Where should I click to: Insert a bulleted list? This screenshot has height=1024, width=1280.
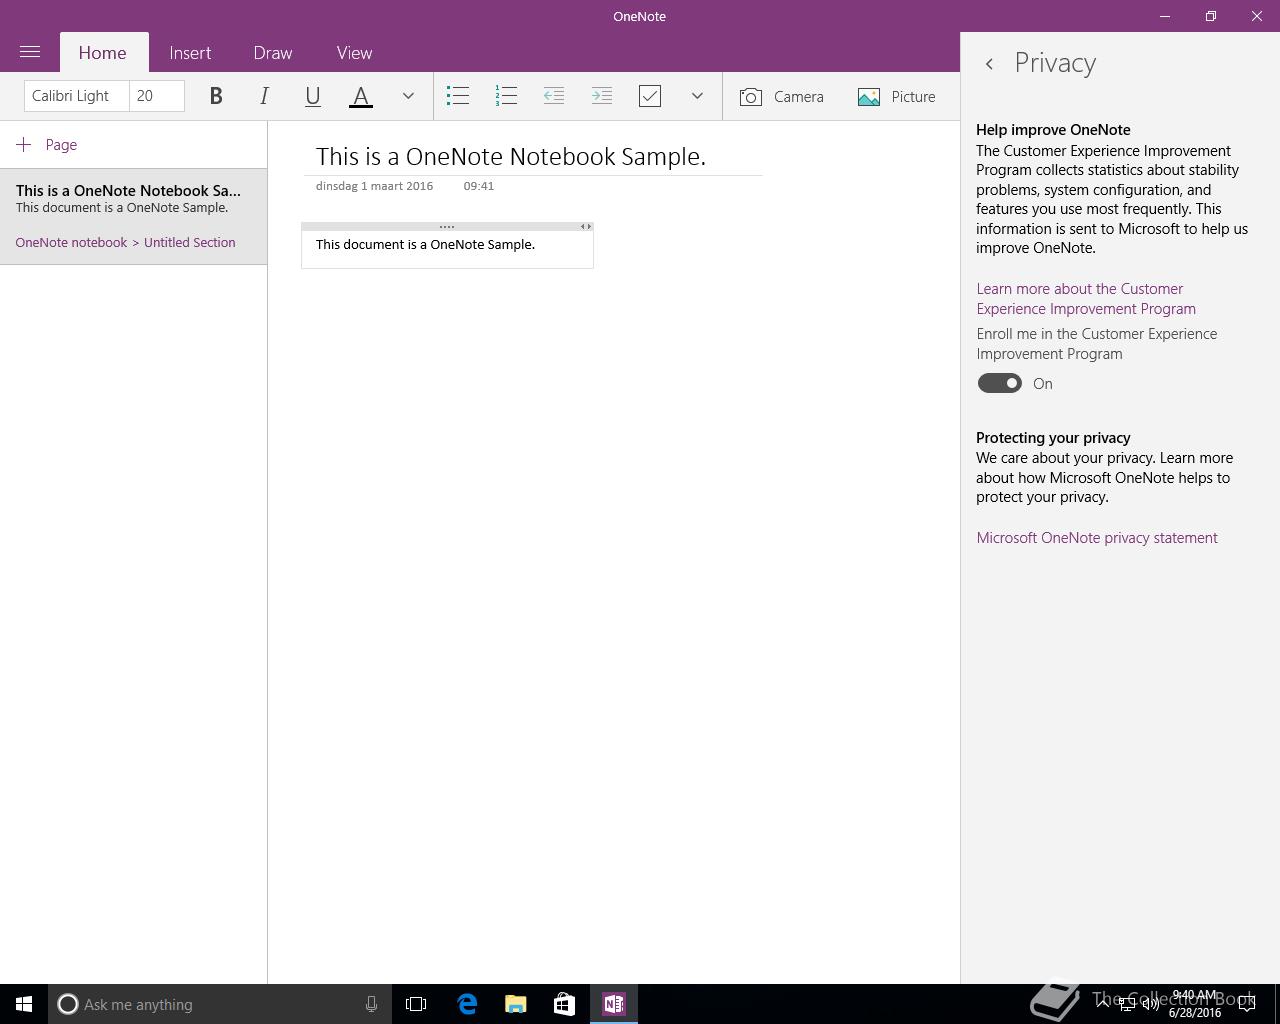tap(458, 96)
